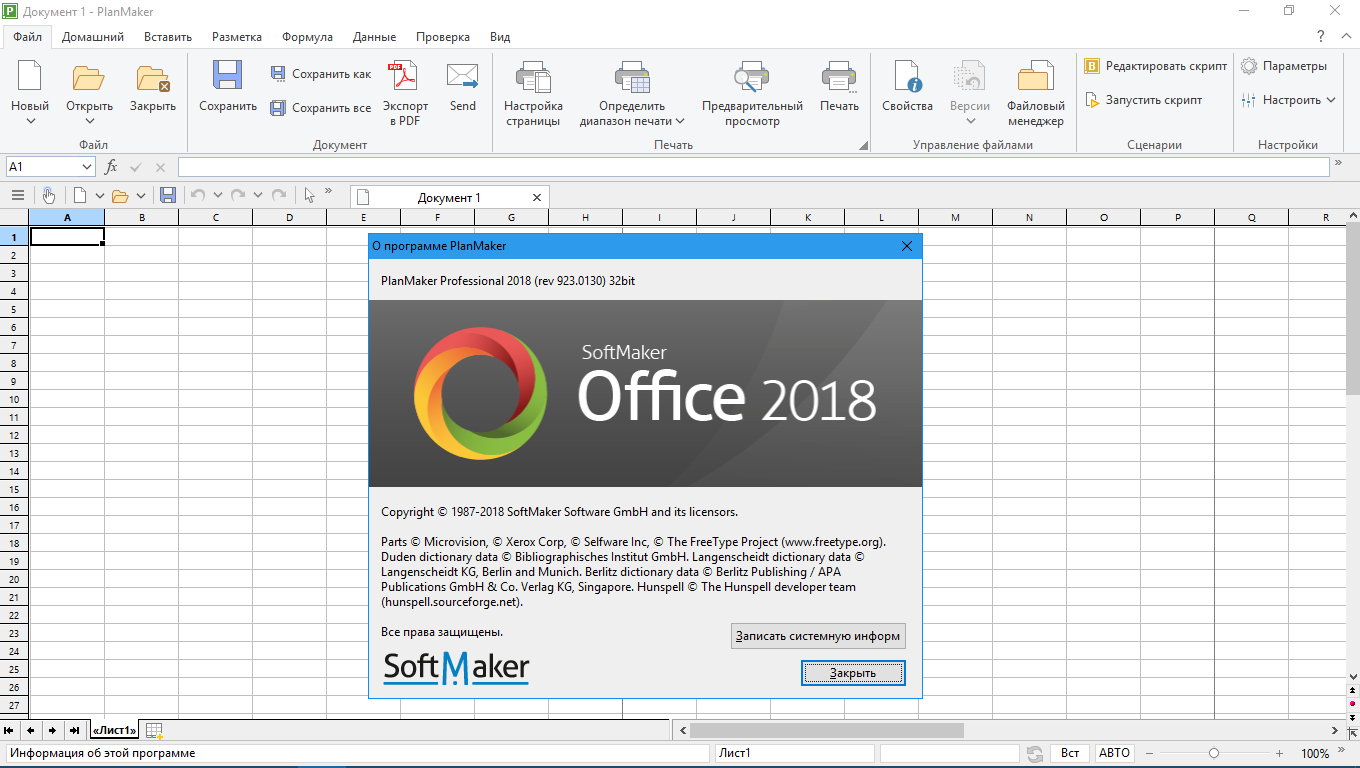Click the fx insert function icon
This screenshot has width=1360, height=768.
click(x=112, y=167)
